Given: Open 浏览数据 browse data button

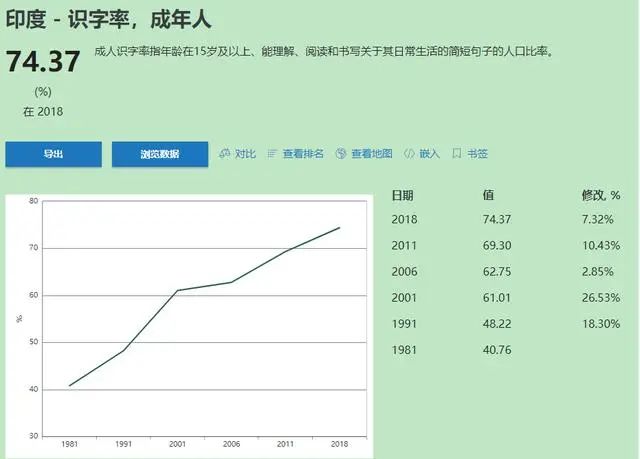Looking at the screenshot, I should [159, 154].
